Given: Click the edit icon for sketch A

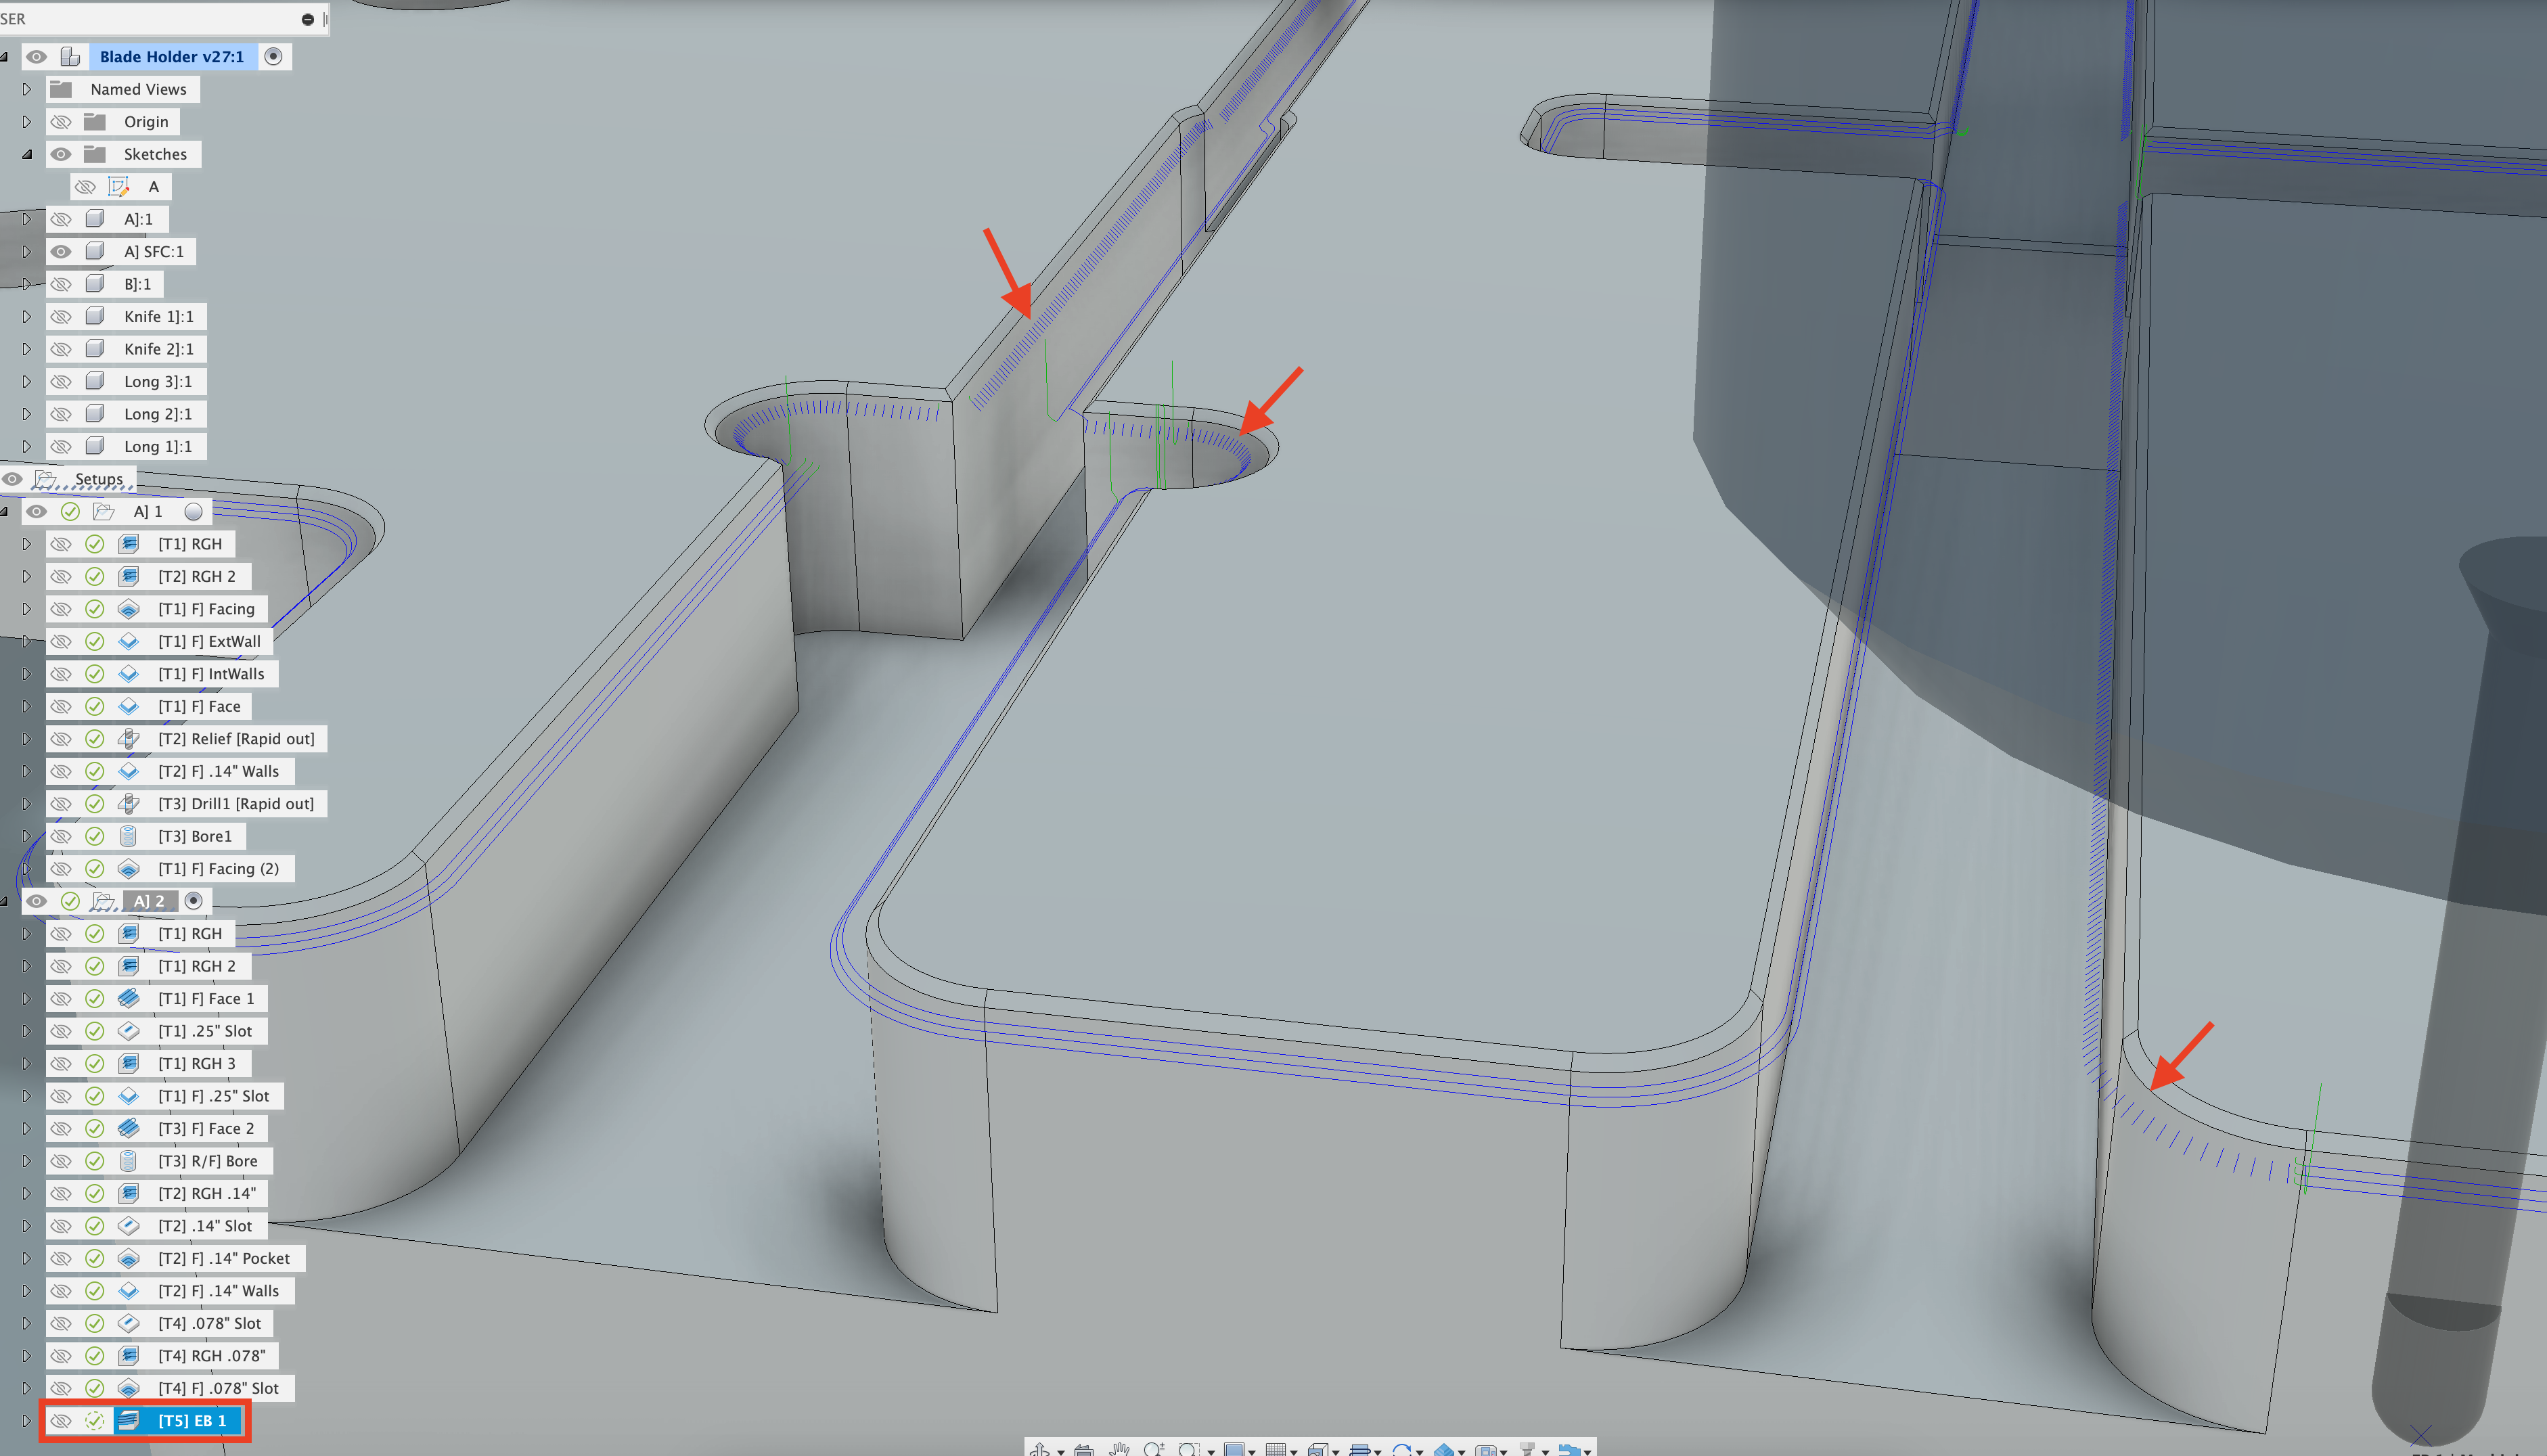Looking at the screenshot, I should tap(119, 186).
